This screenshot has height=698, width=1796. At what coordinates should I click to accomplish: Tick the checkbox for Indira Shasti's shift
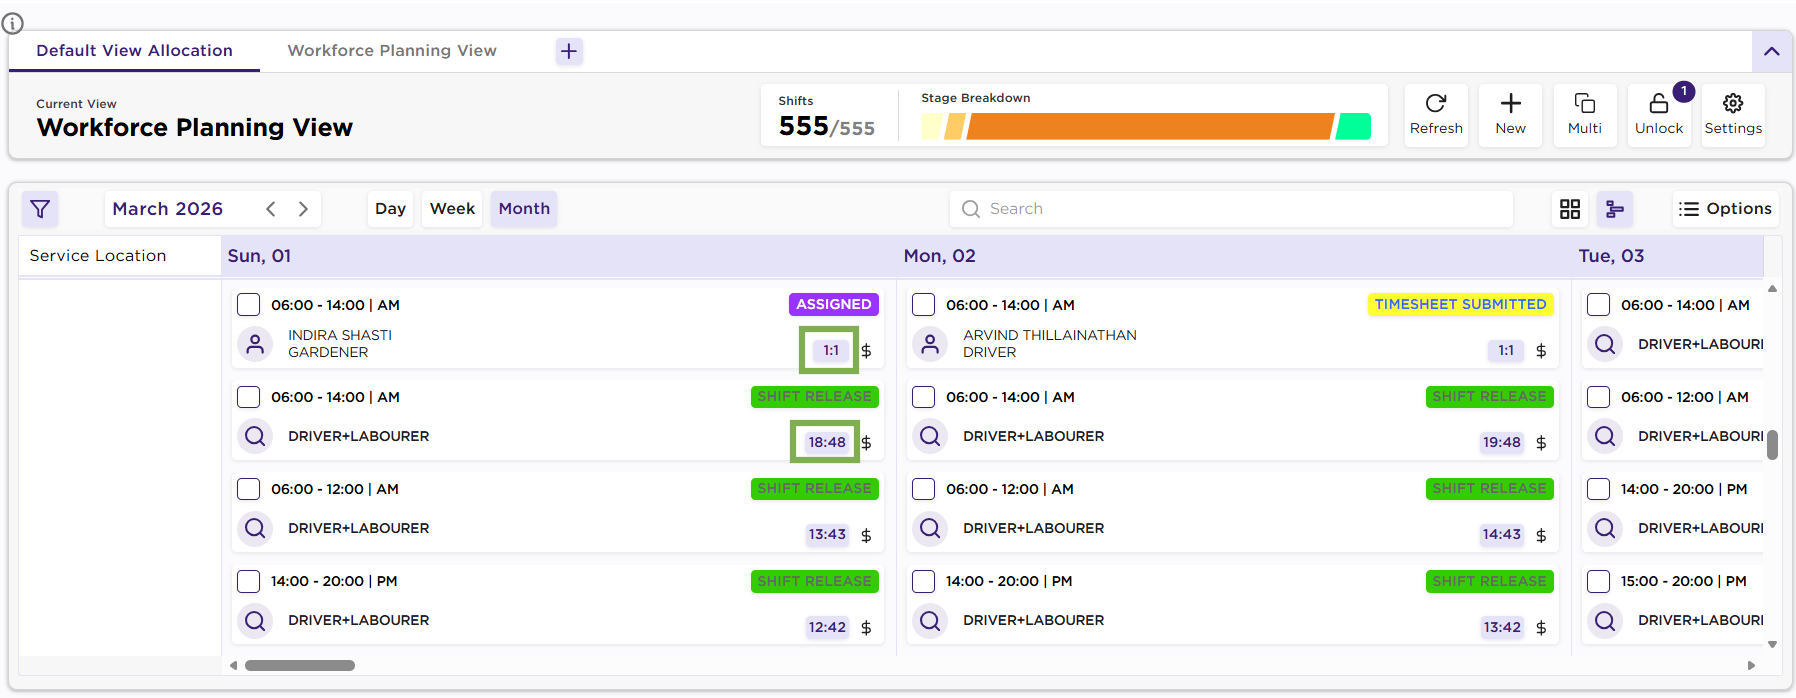(249, 305)
